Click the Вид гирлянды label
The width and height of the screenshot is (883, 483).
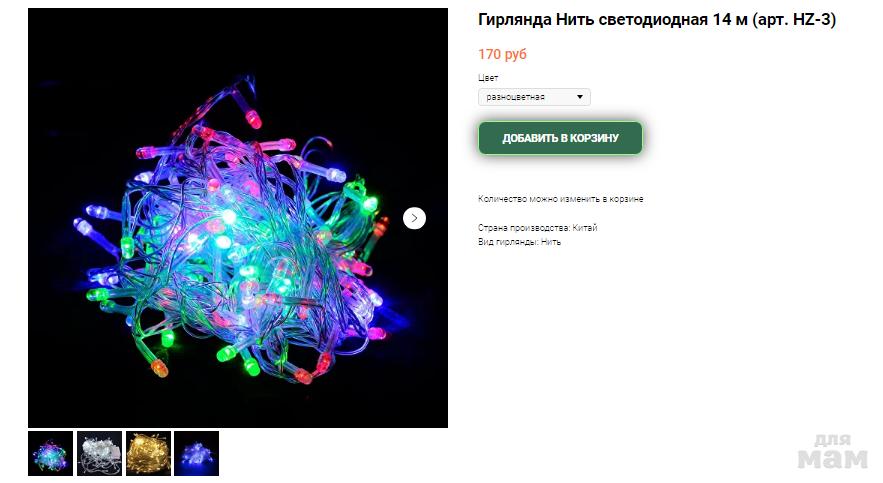click(508, 242)
